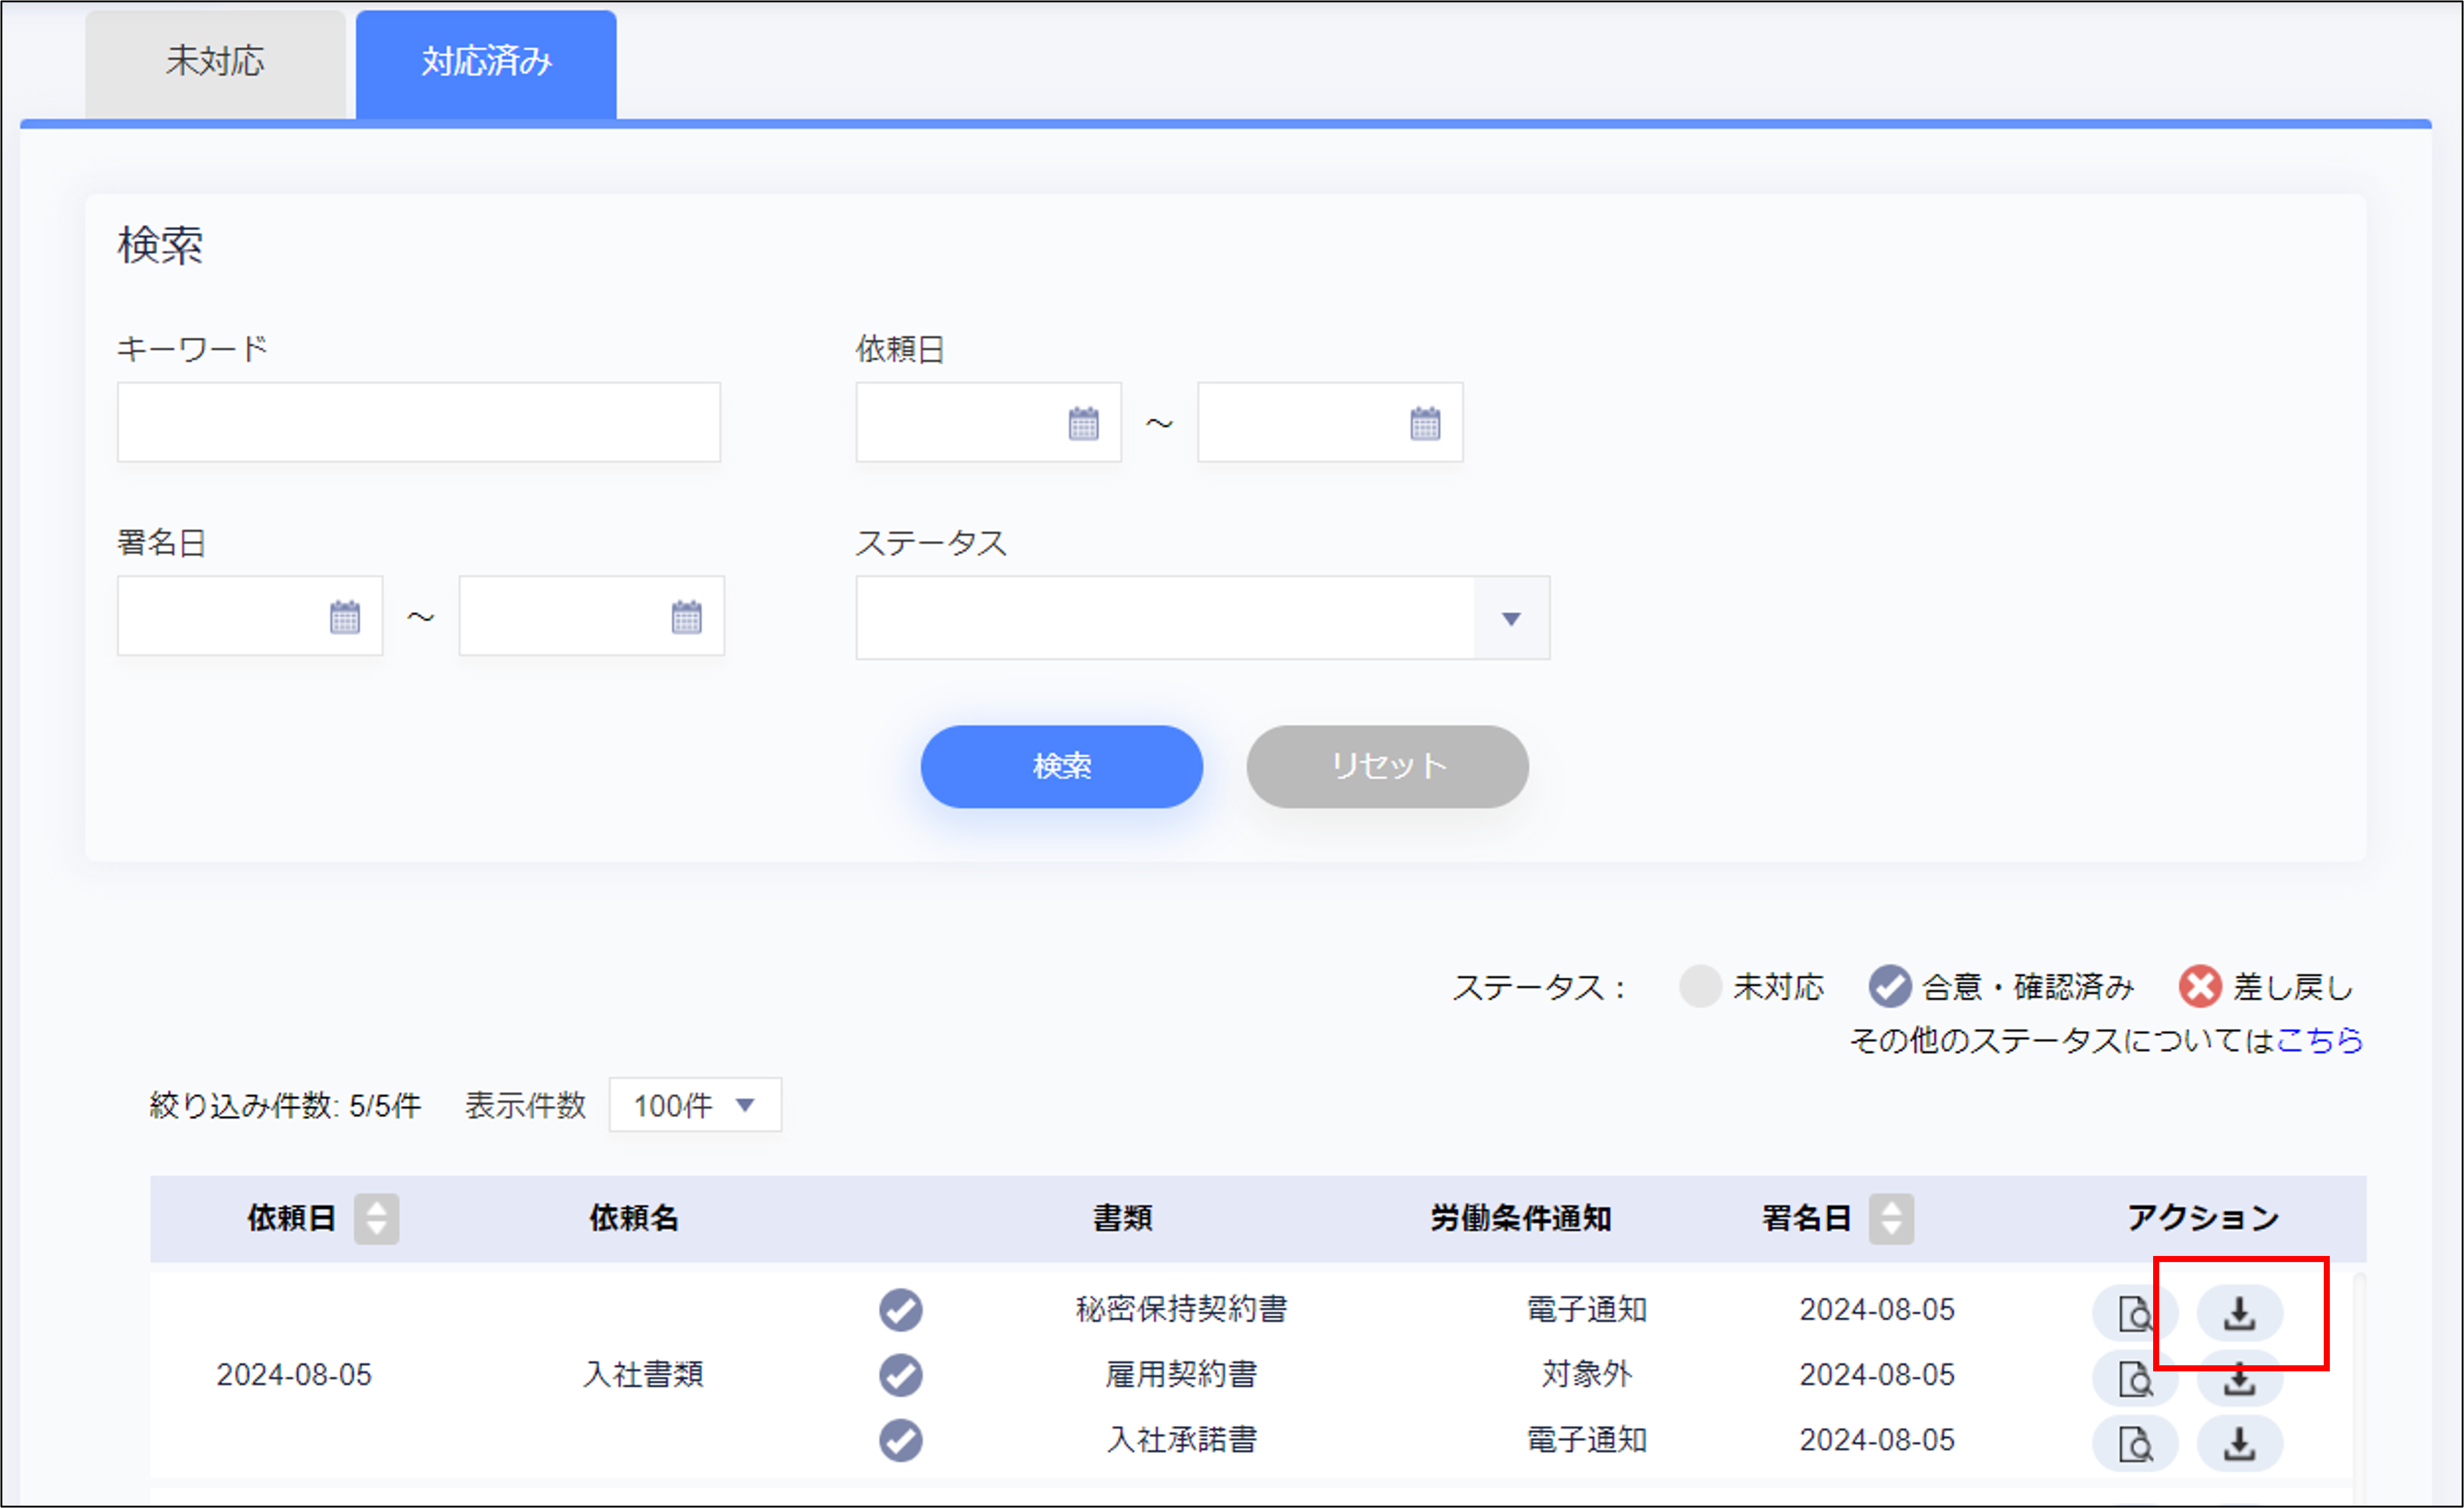Click the 雇用契約書 document name

[x=1181, y=1374]
